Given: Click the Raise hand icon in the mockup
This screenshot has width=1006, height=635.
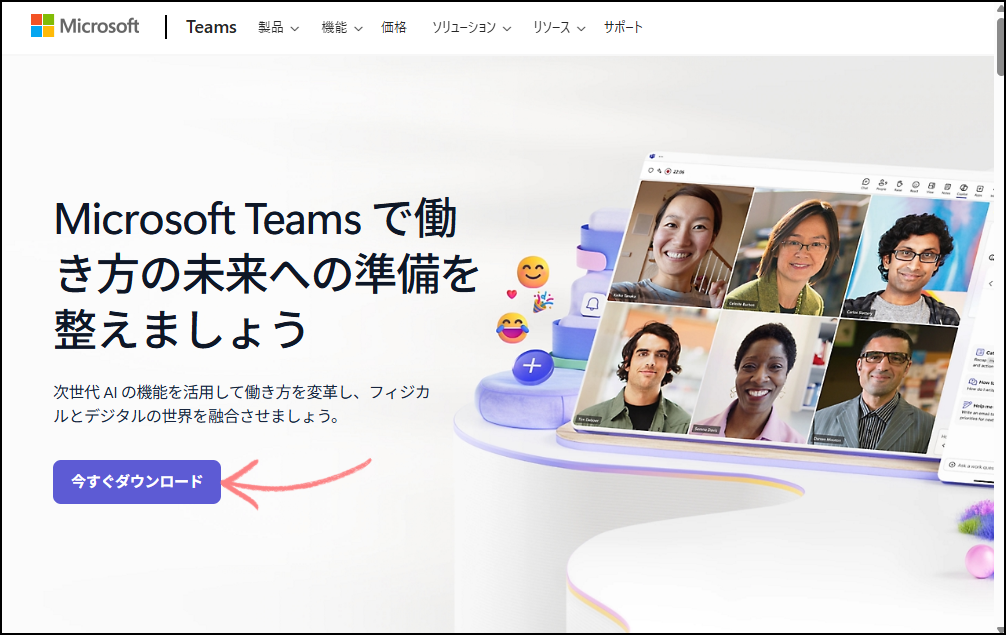Looking at the screenshot, I should [x=899, y=187].
